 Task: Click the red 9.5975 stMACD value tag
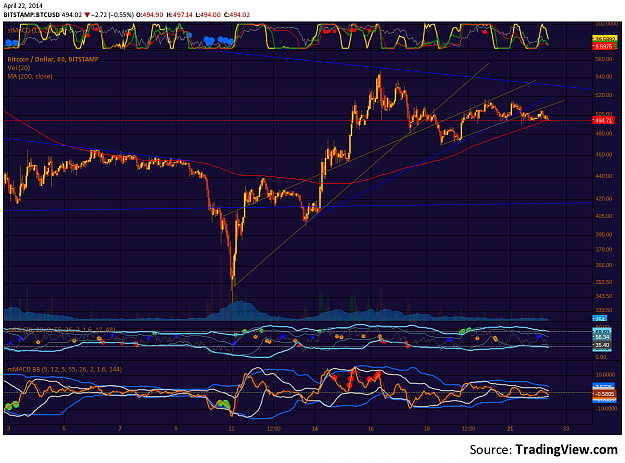coord(602,47)
